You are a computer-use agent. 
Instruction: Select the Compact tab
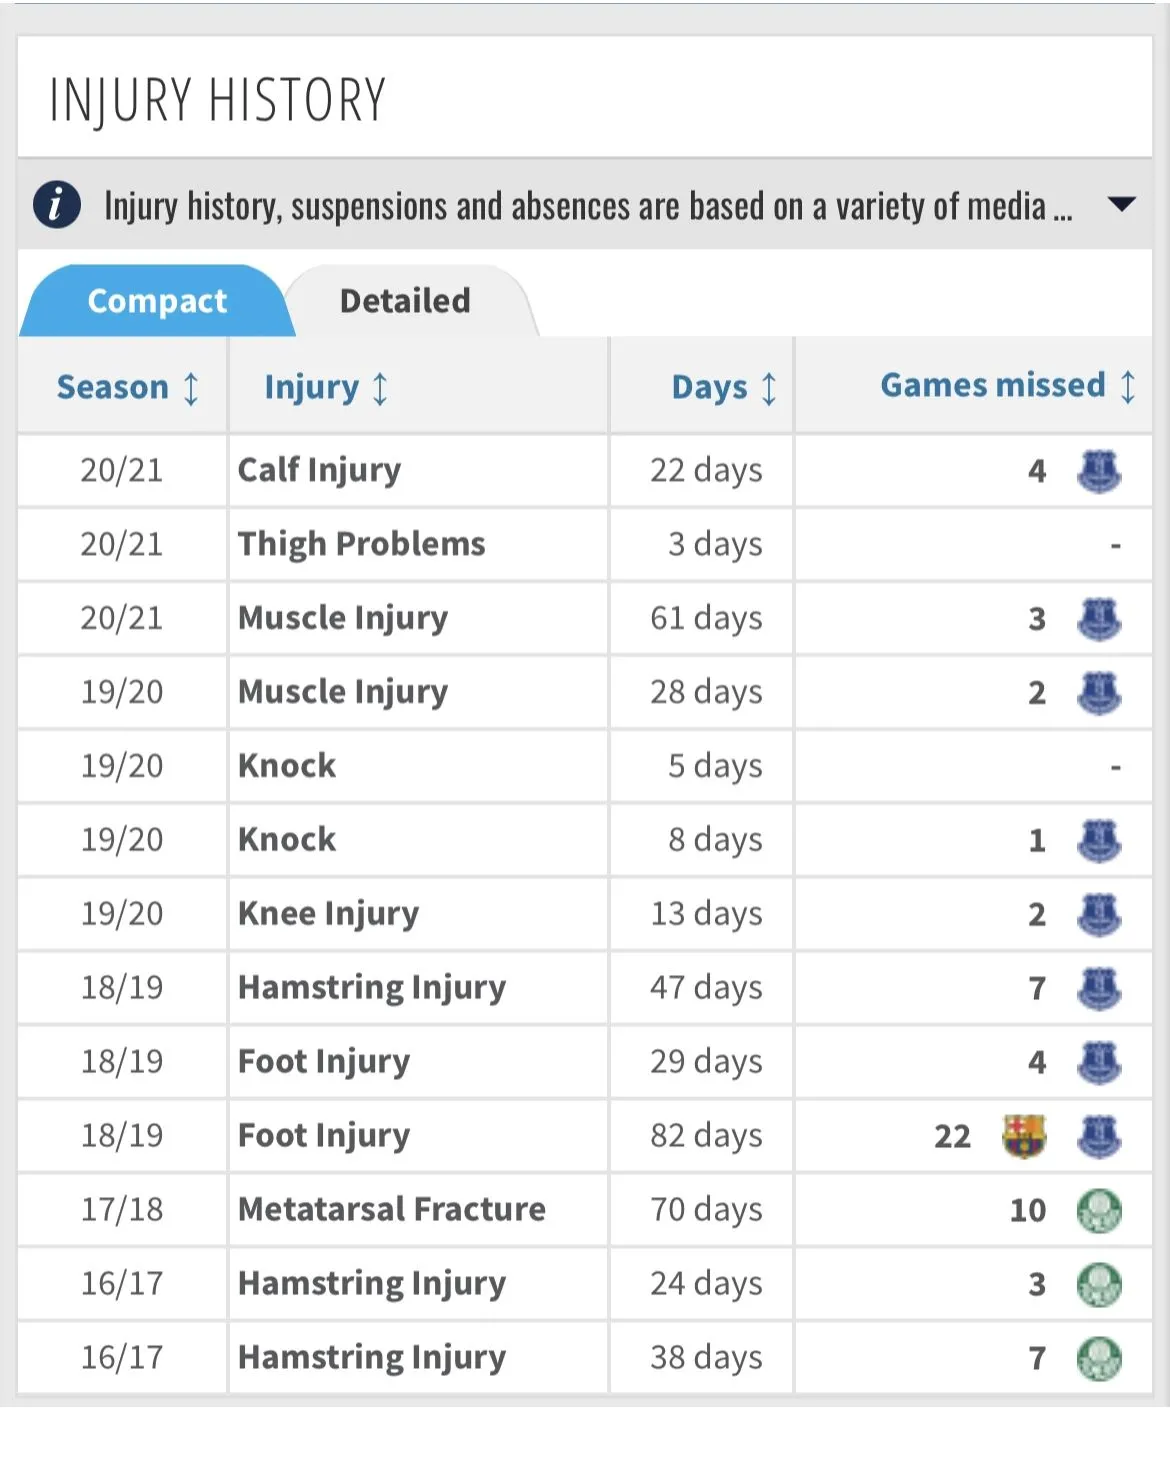click(x=157, y=300)
